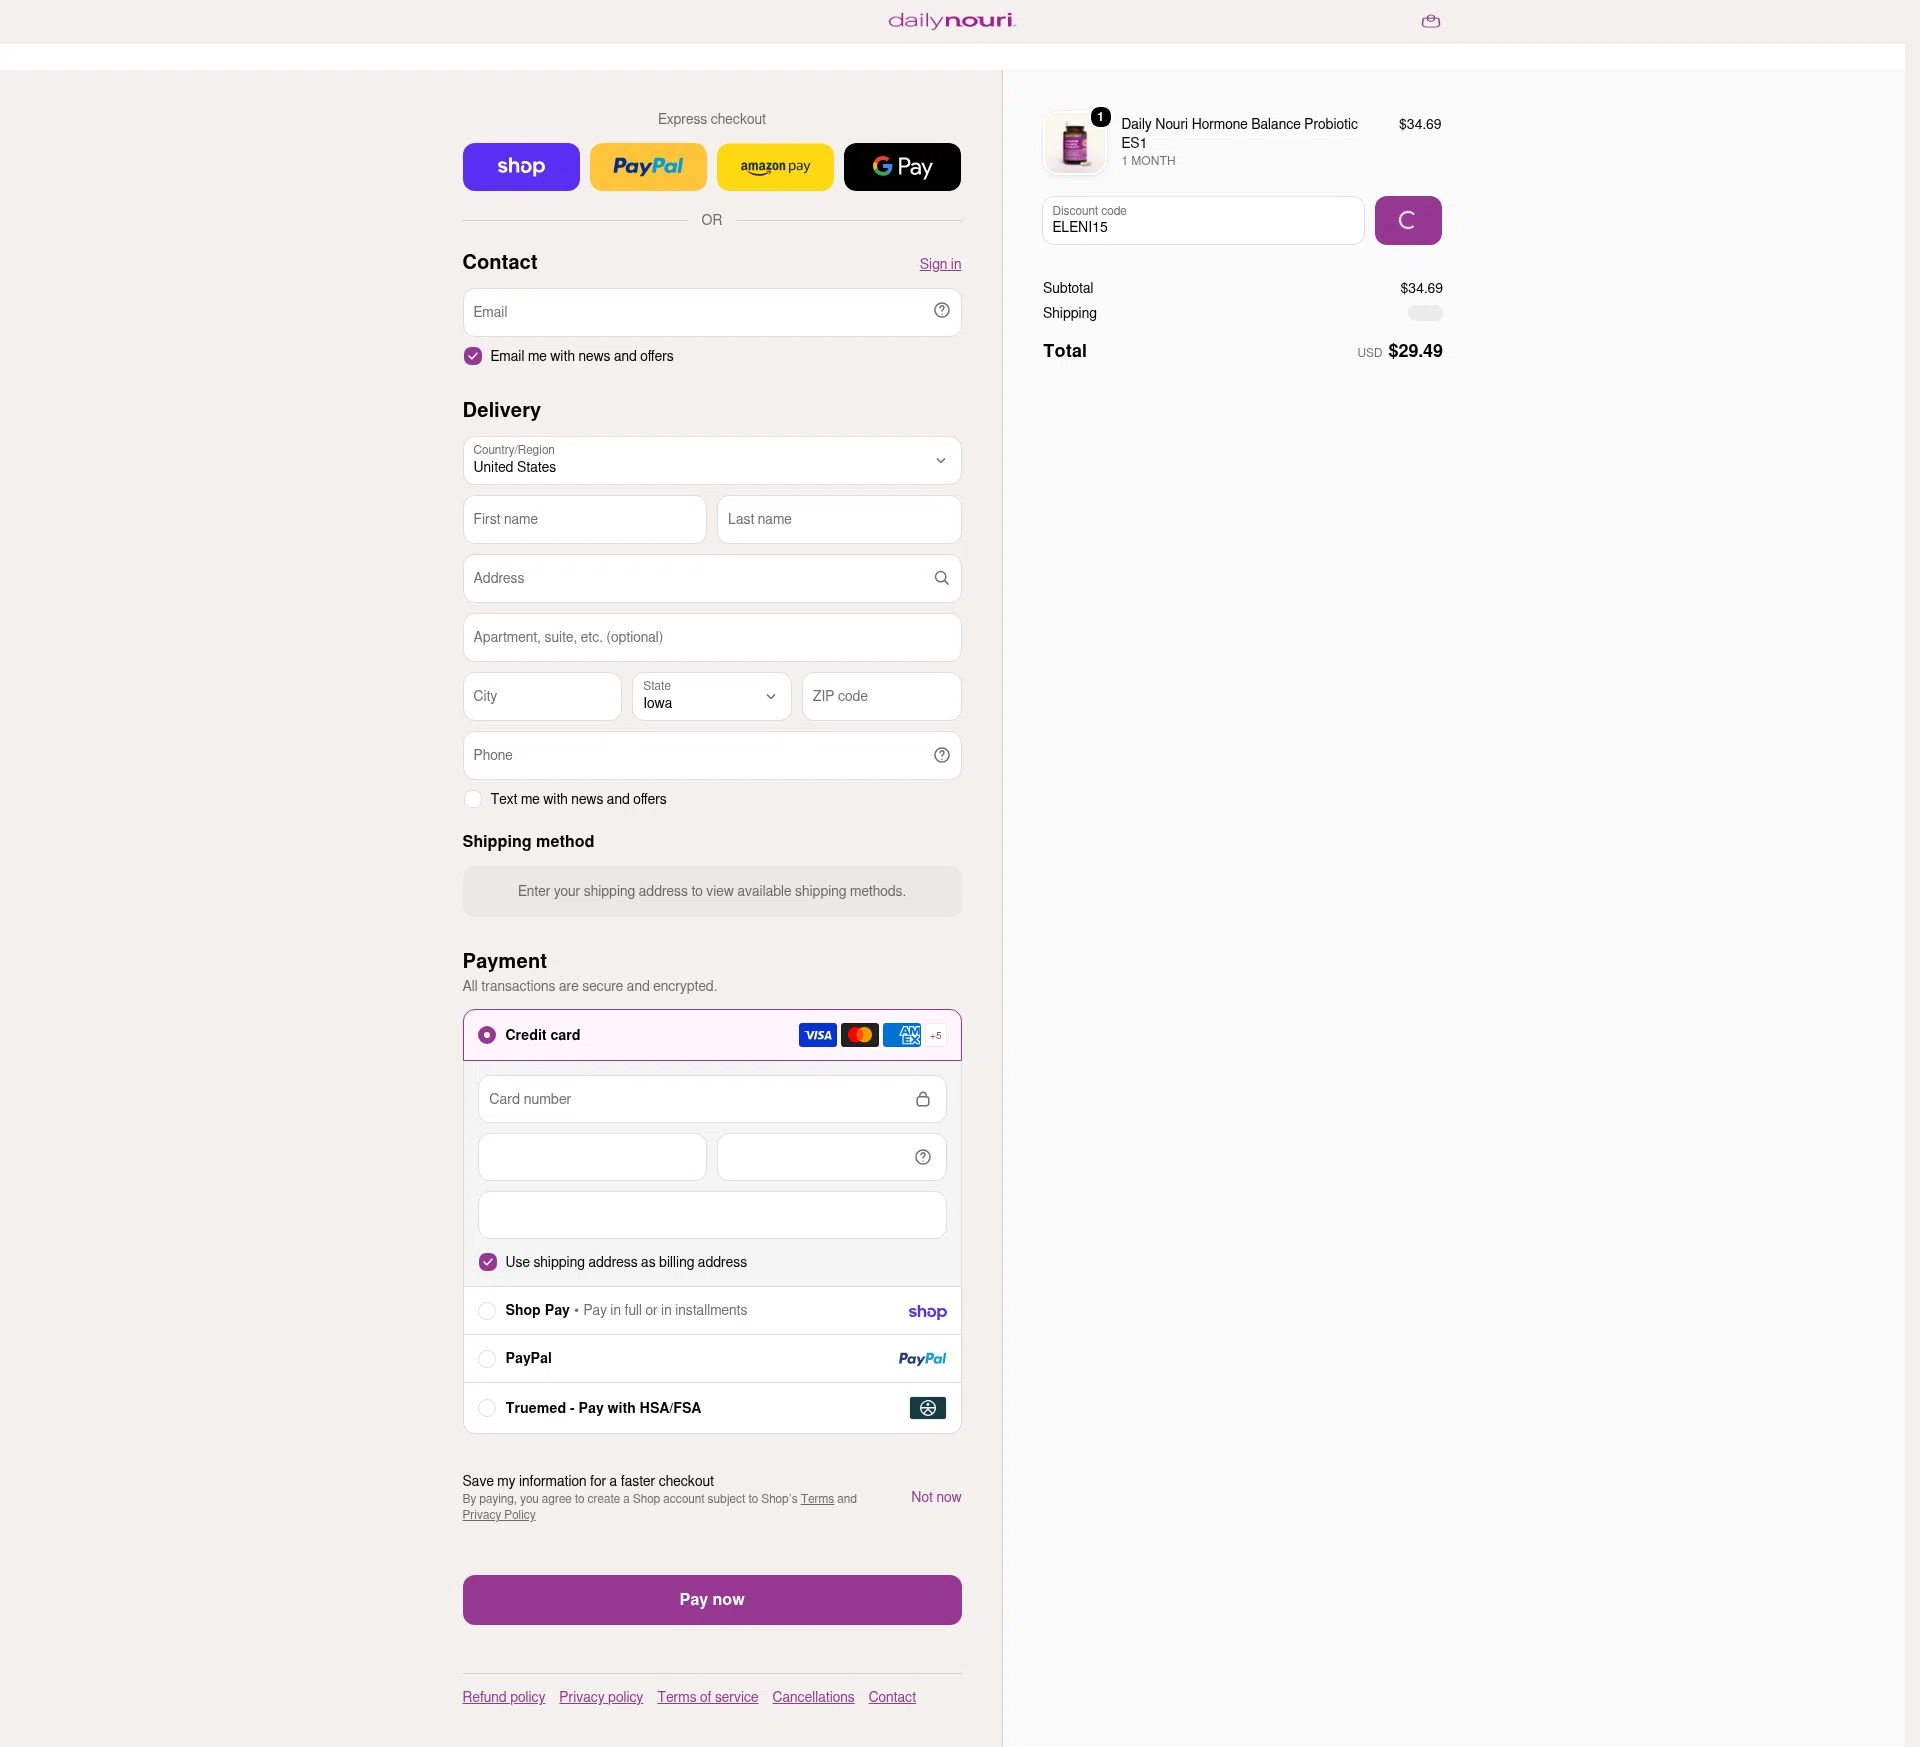
Task: Click the email field help icon
Action: (x=941, y=311)
